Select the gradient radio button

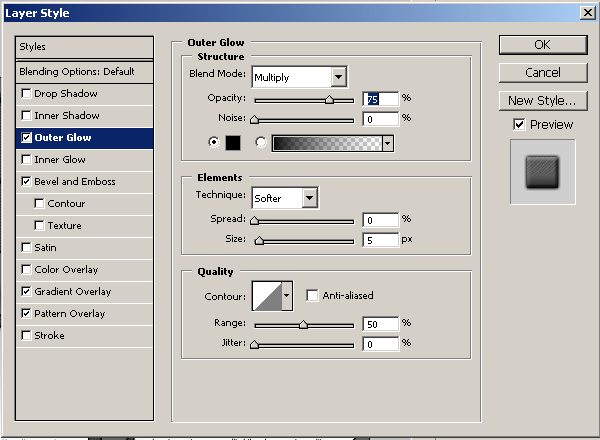(x=261, y=143)
